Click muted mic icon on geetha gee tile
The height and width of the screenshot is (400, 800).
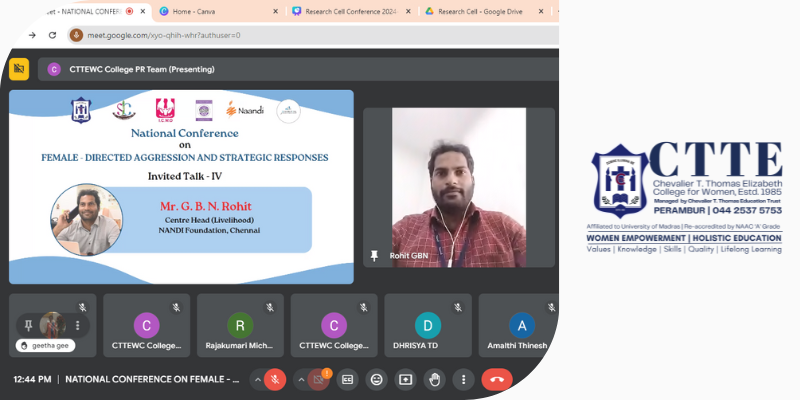coord(82,307)
